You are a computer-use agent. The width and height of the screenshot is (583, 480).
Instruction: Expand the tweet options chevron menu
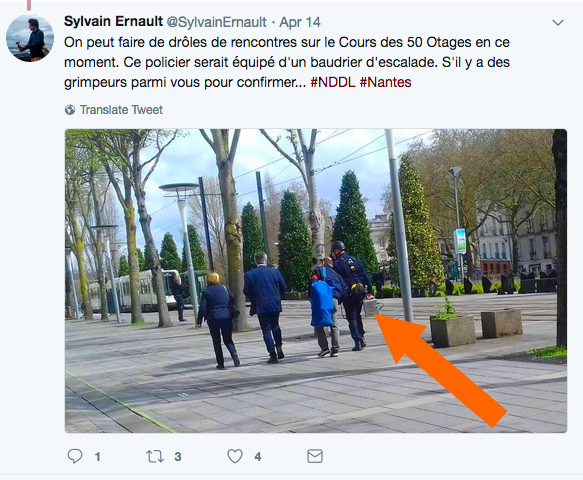[x=558, y=23]
